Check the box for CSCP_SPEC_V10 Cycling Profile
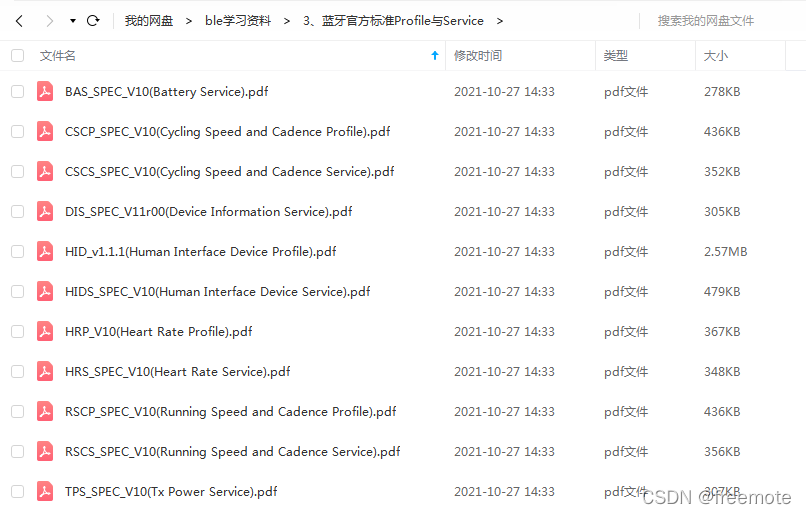 click(17, 132)
